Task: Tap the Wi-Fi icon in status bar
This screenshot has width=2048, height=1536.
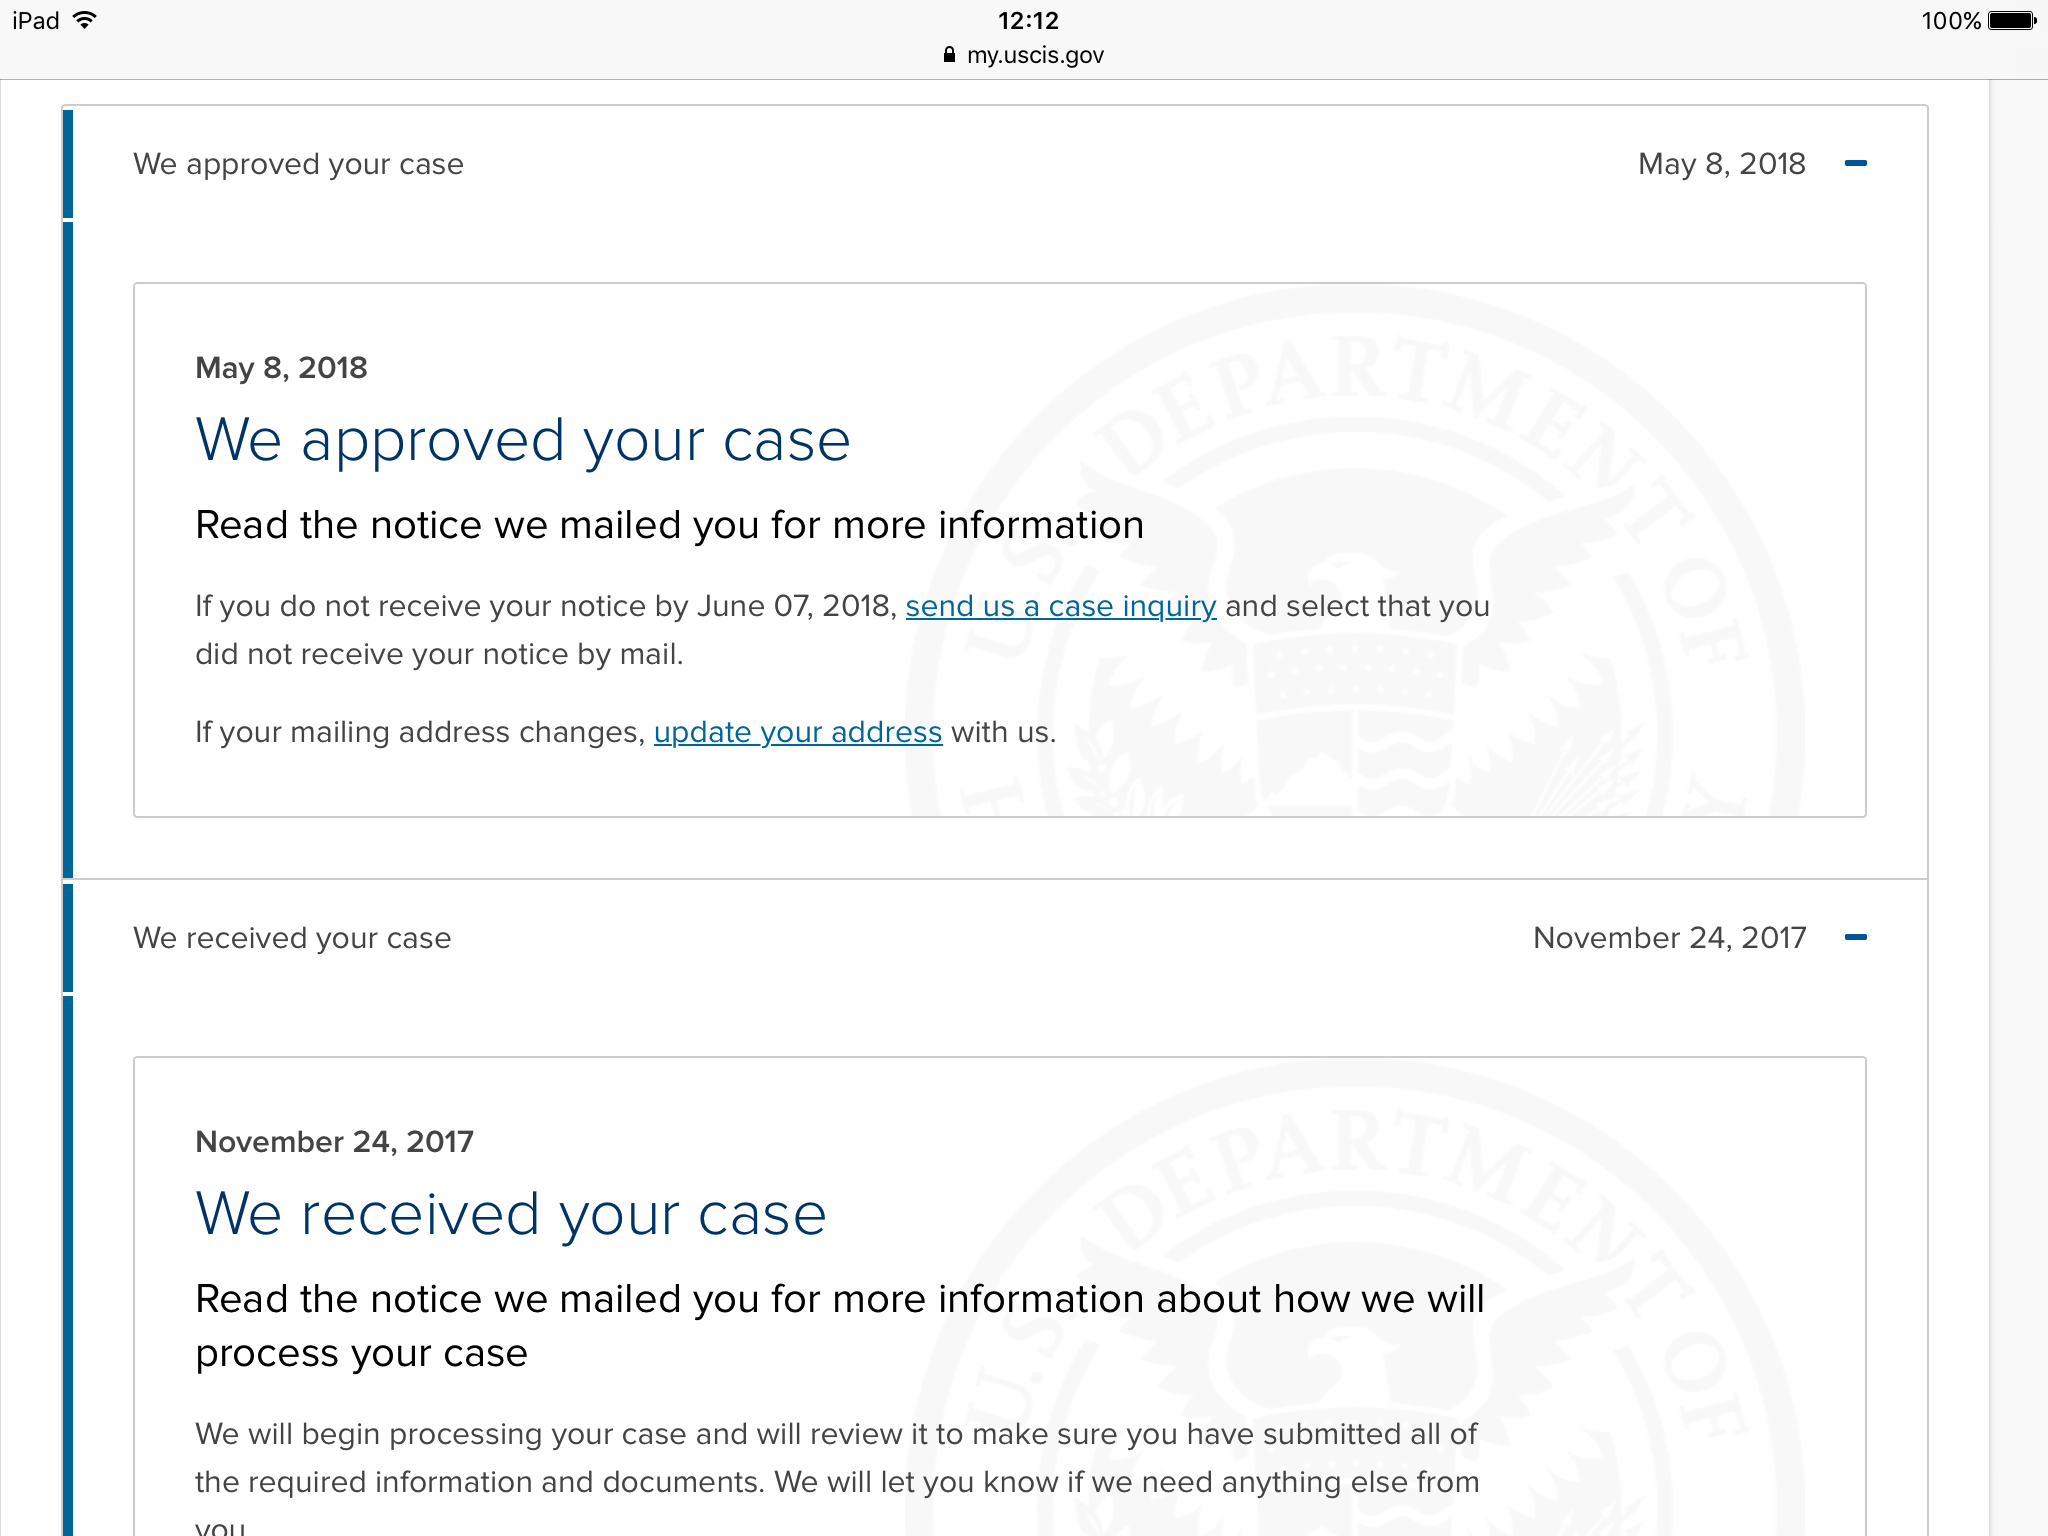Action: click(x=85, y=20)
